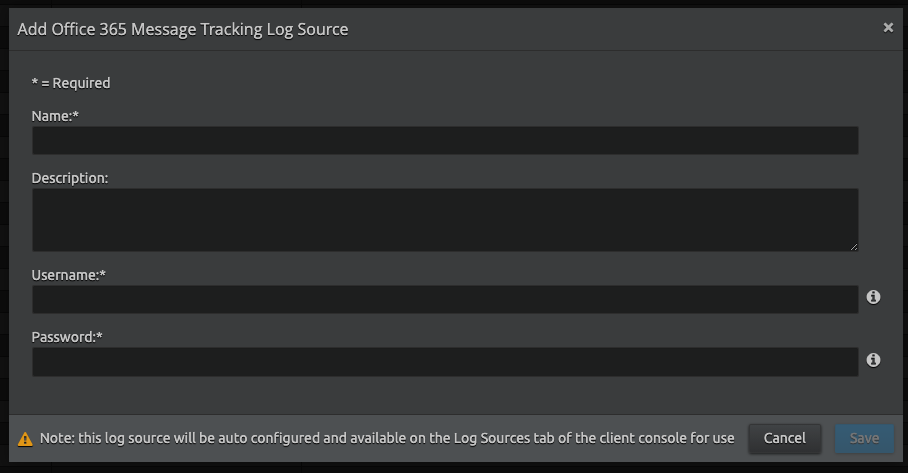Image resolution: width=908 pixels, height=473 pixels.
Task: Click the Password info icon
Action: pyautogui.click(x=873, y=360)
